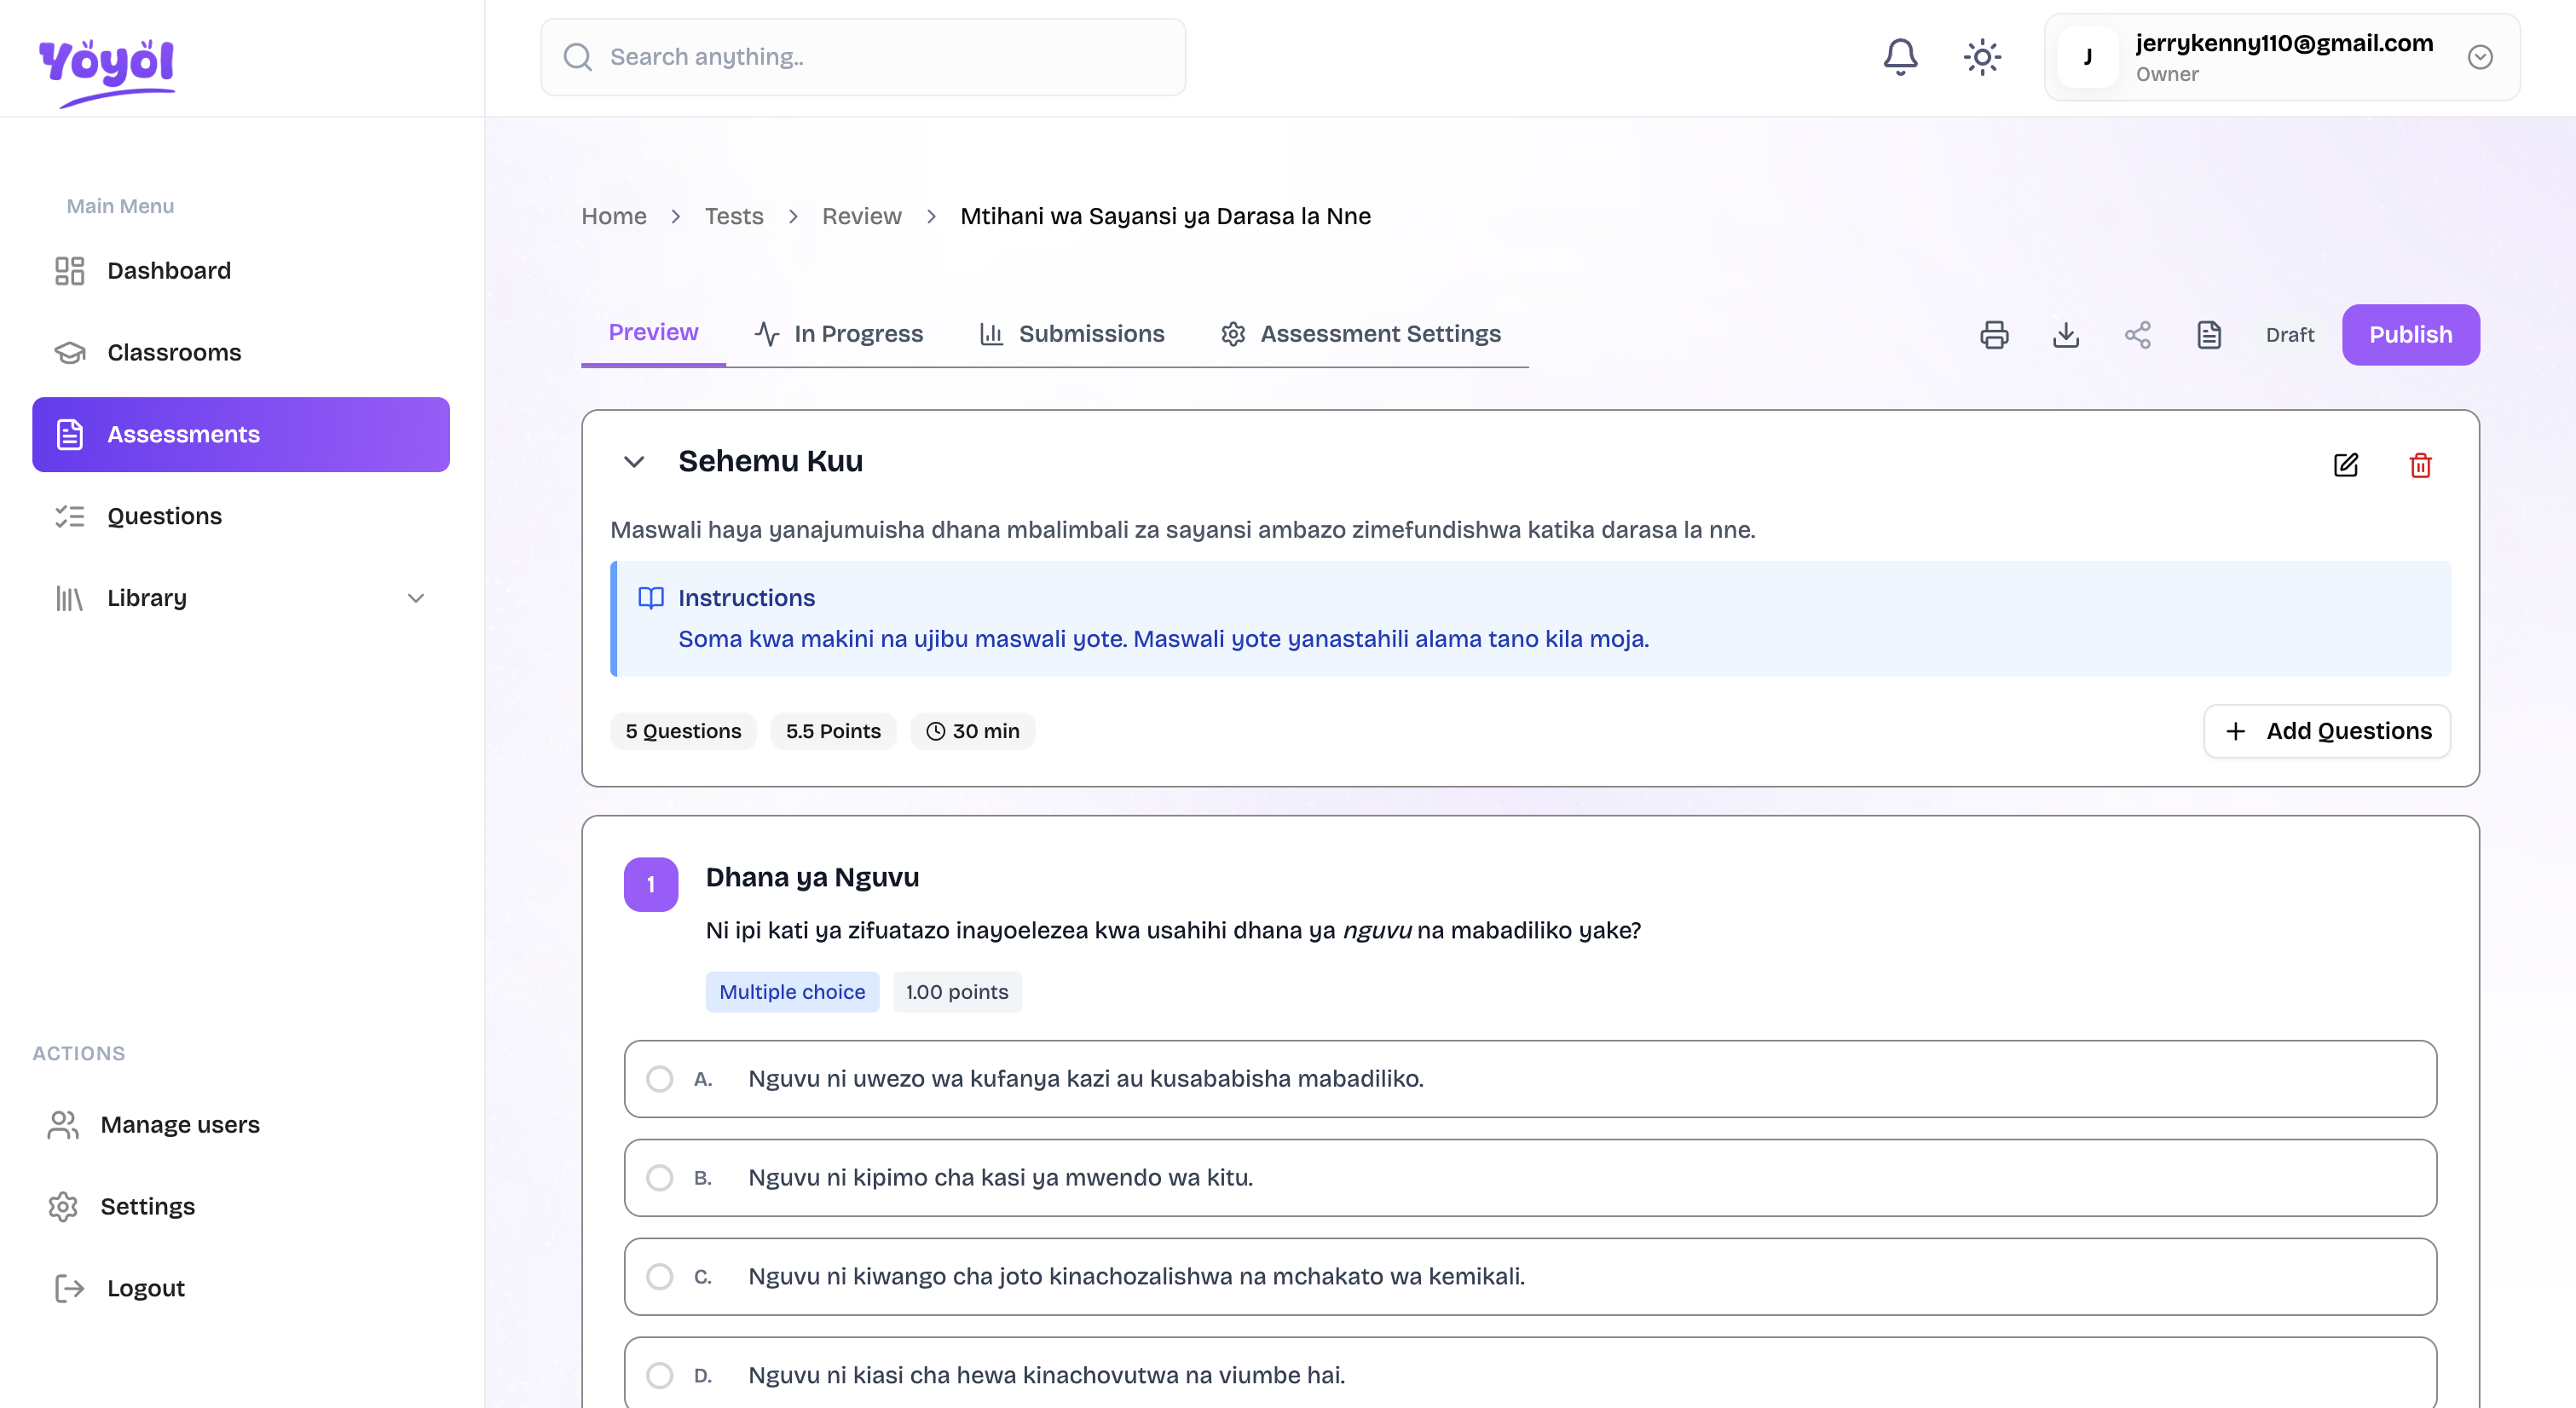Expand the Library sidebar menu
2576x1408 pixels.
pos(415,598)
